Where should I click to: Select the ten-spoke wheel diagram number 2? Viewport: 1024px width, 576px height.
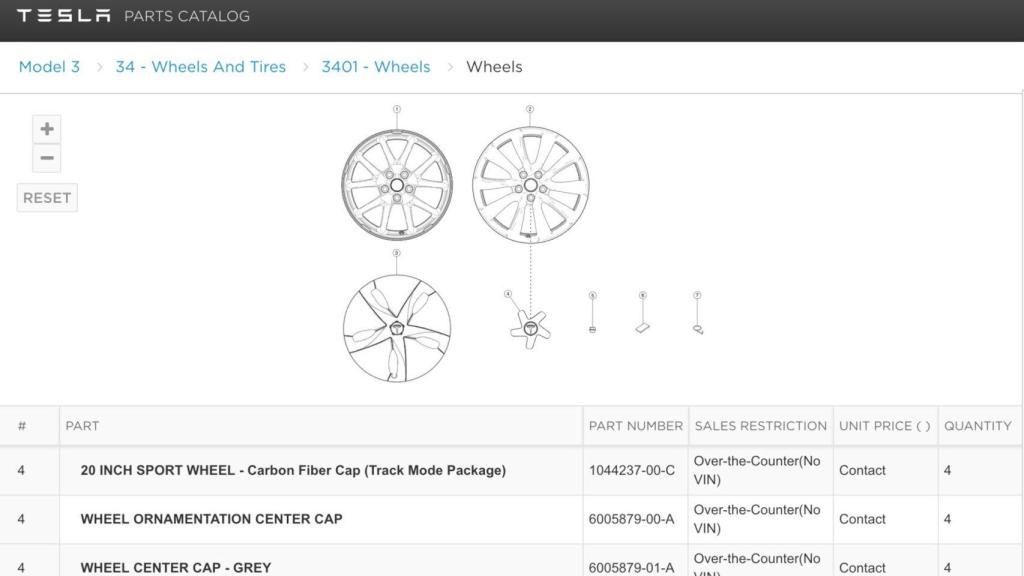click(x=530, y=185)
